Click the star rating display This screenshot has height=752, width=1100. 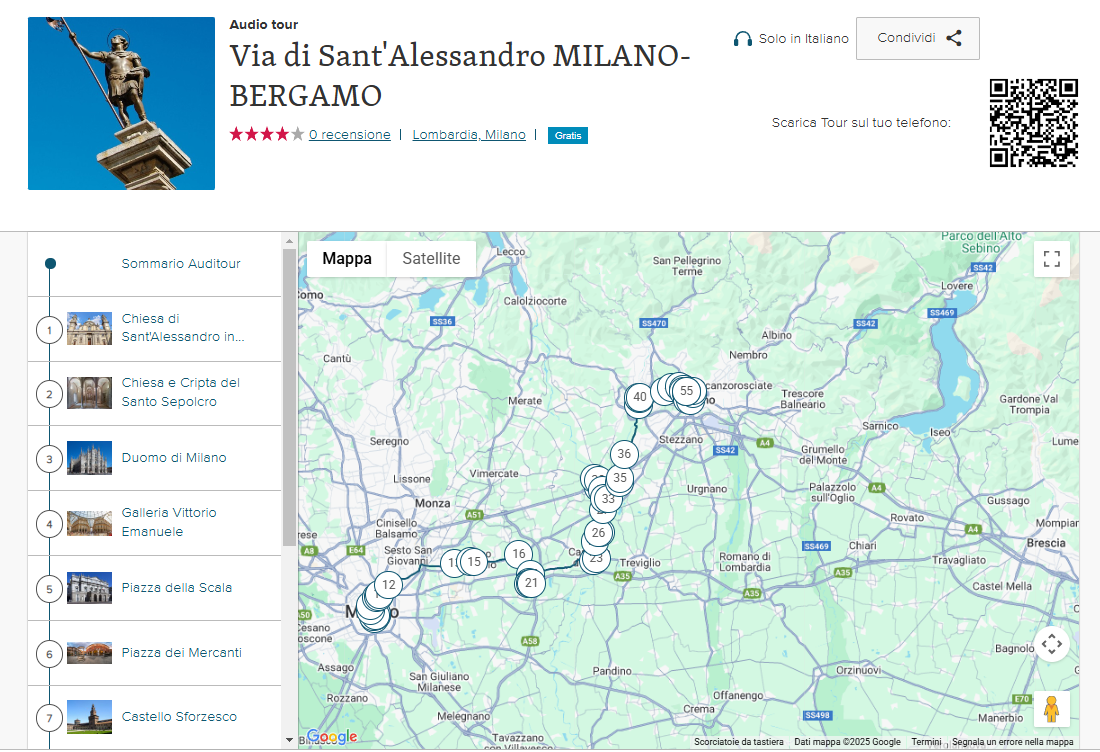pos(267,134)
